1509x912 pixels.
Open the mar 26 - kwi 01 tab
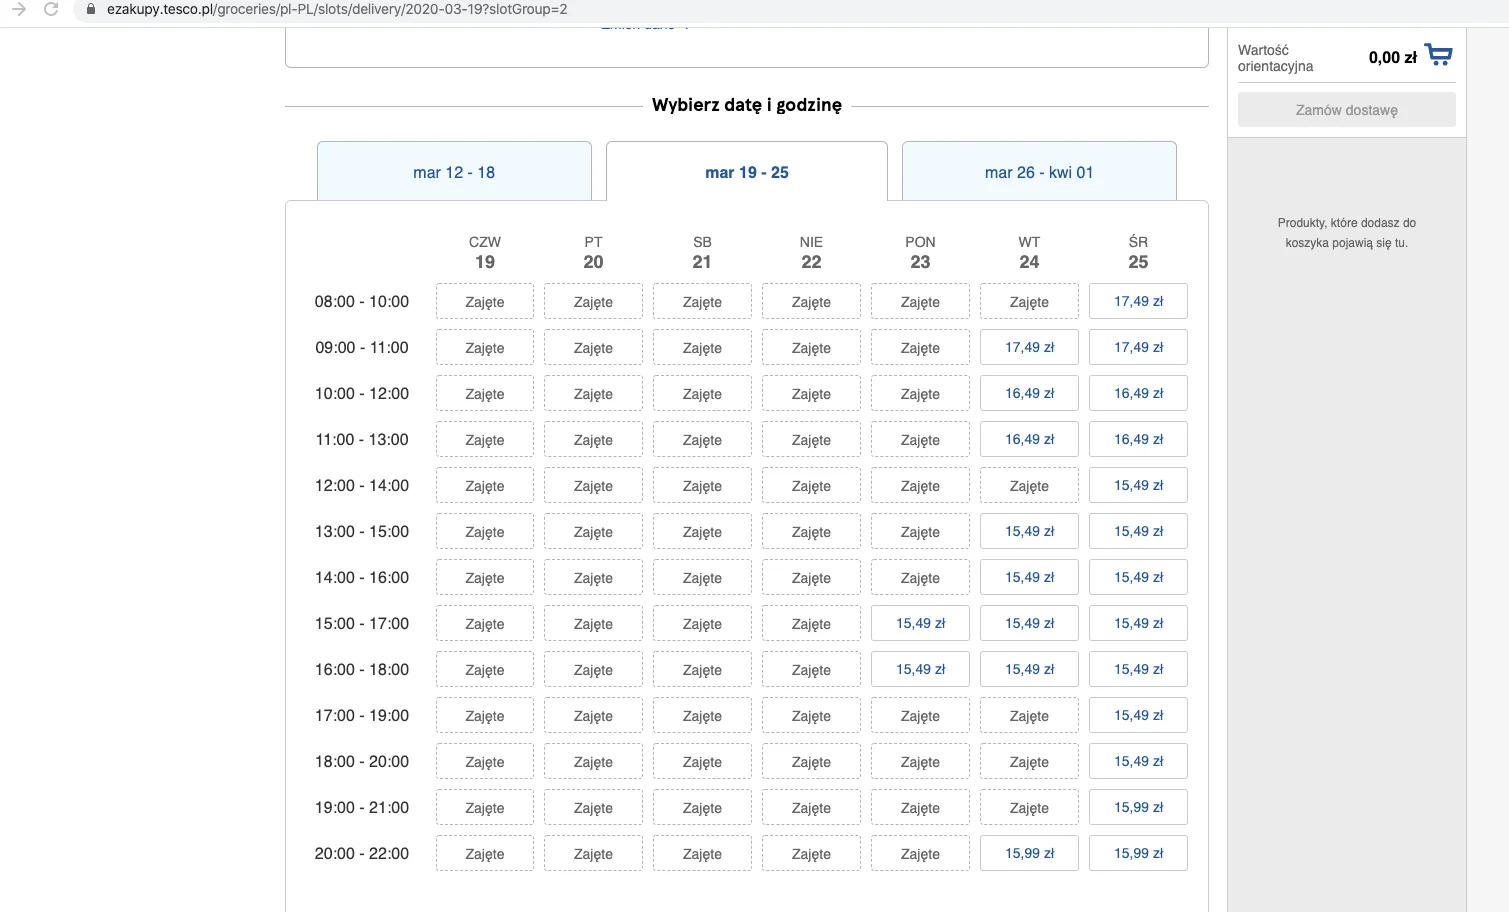pyautogui.click(x=1039, y=172)
